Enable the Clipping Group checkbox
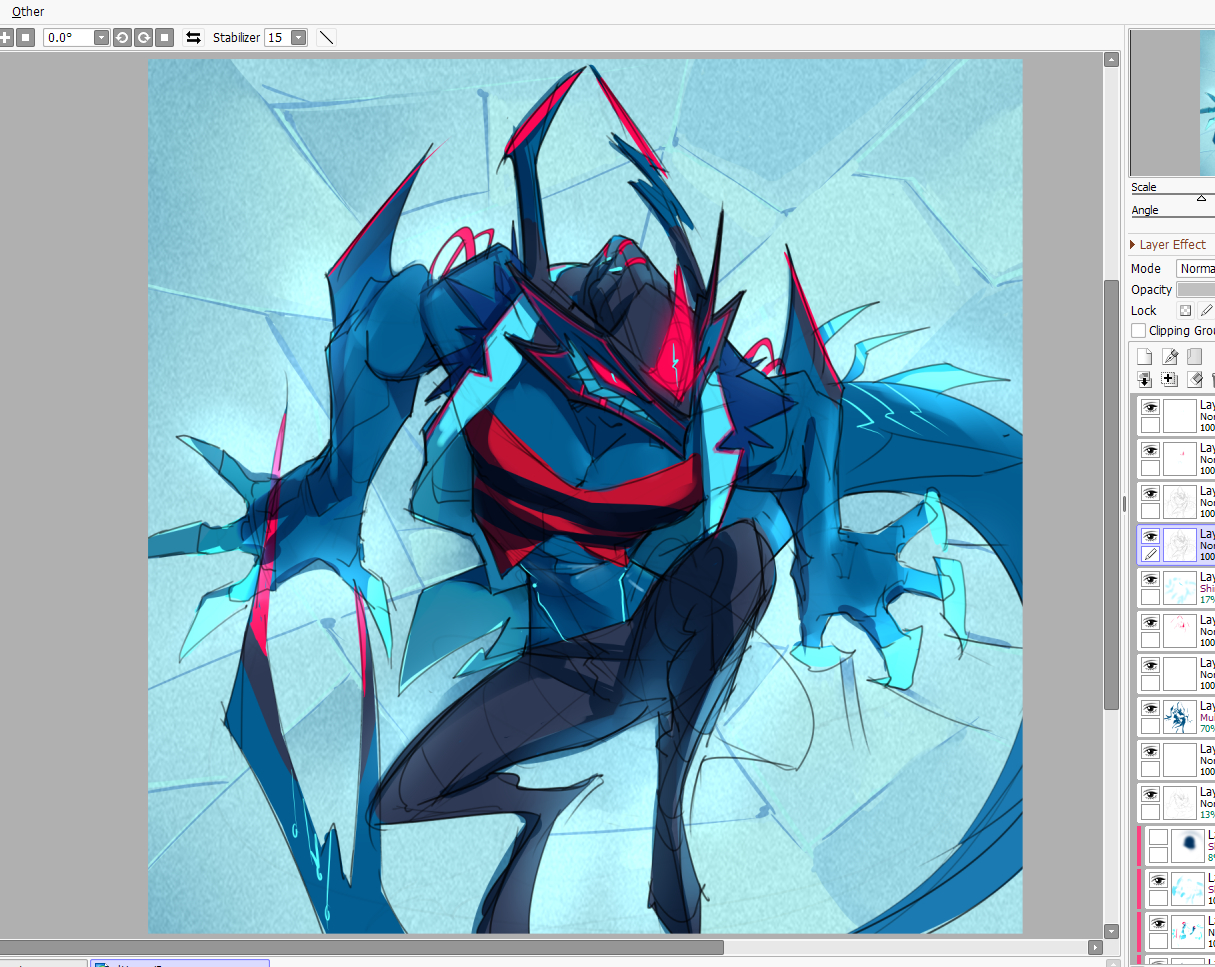Screen dimensions: 1215x967 1138,331
